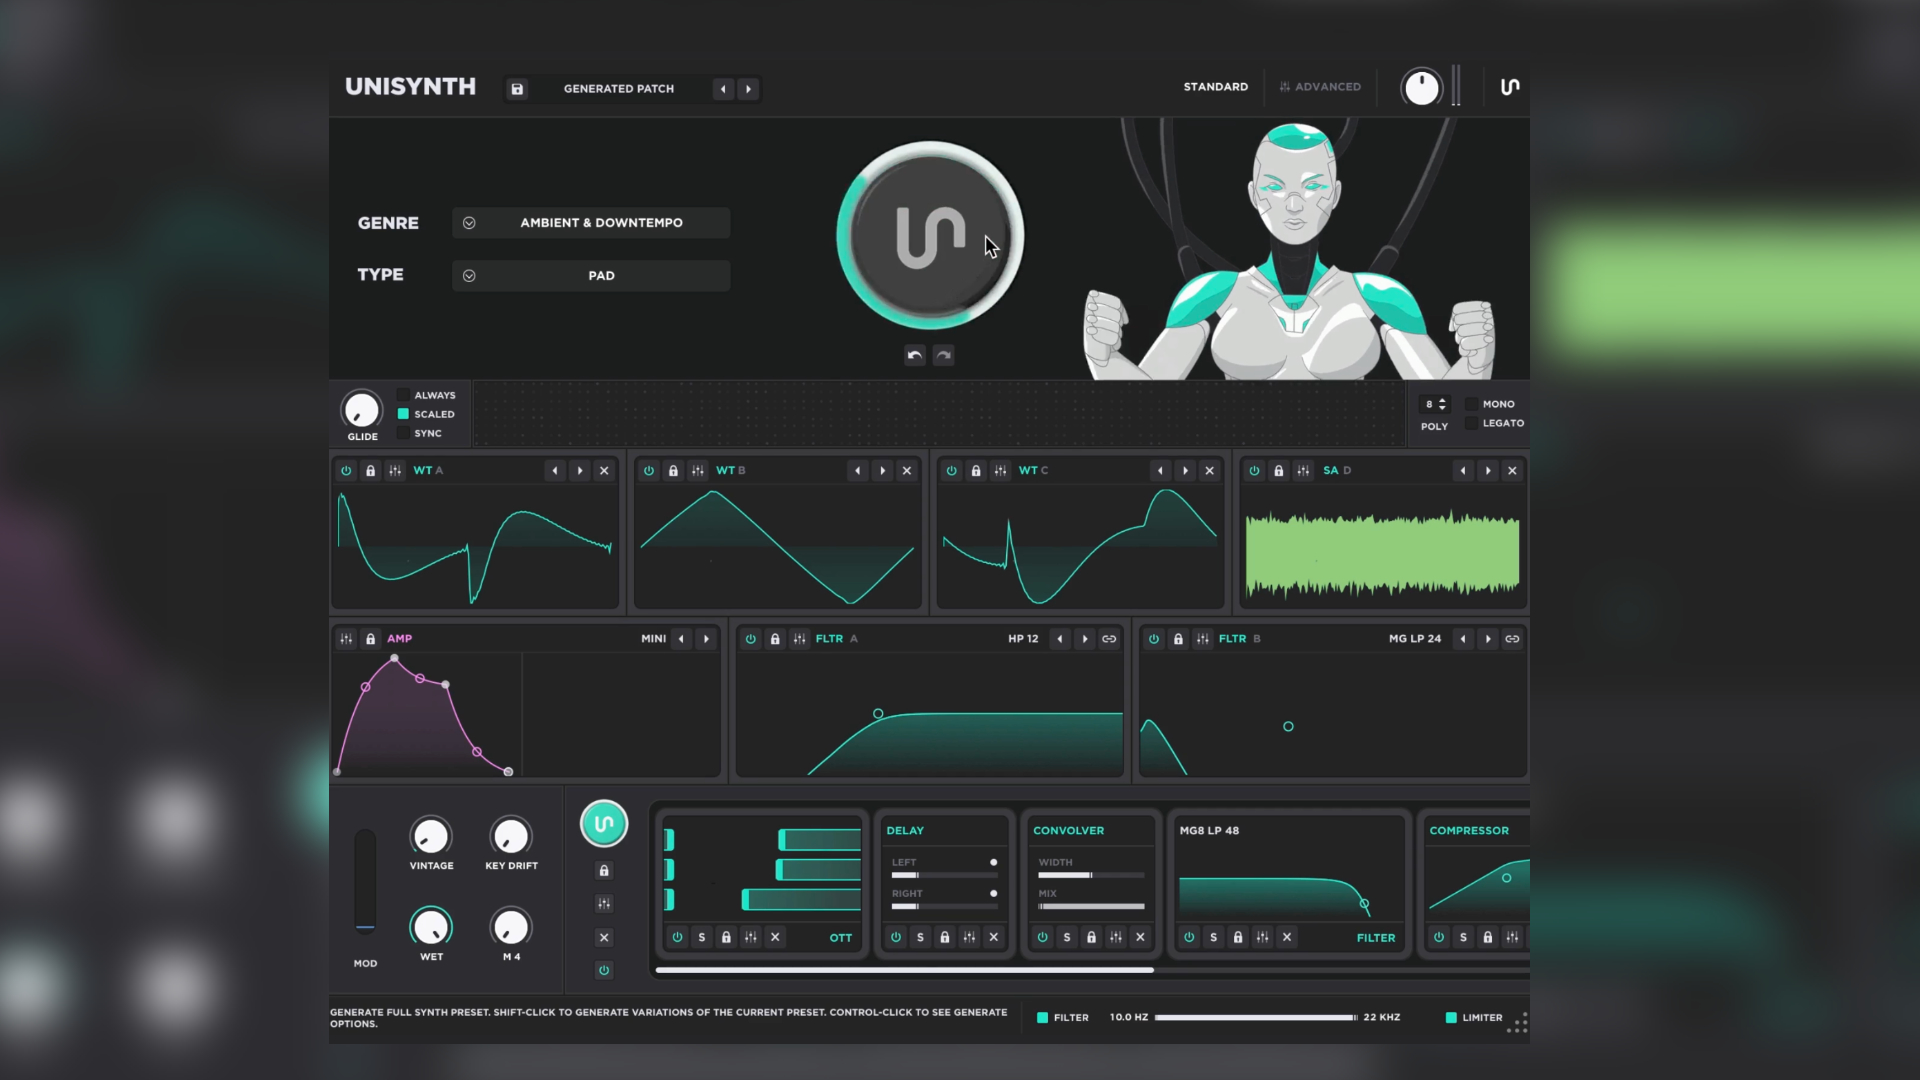
Task: Toggle power on the WT C oscillator
Action: click(x=952, y=471)
